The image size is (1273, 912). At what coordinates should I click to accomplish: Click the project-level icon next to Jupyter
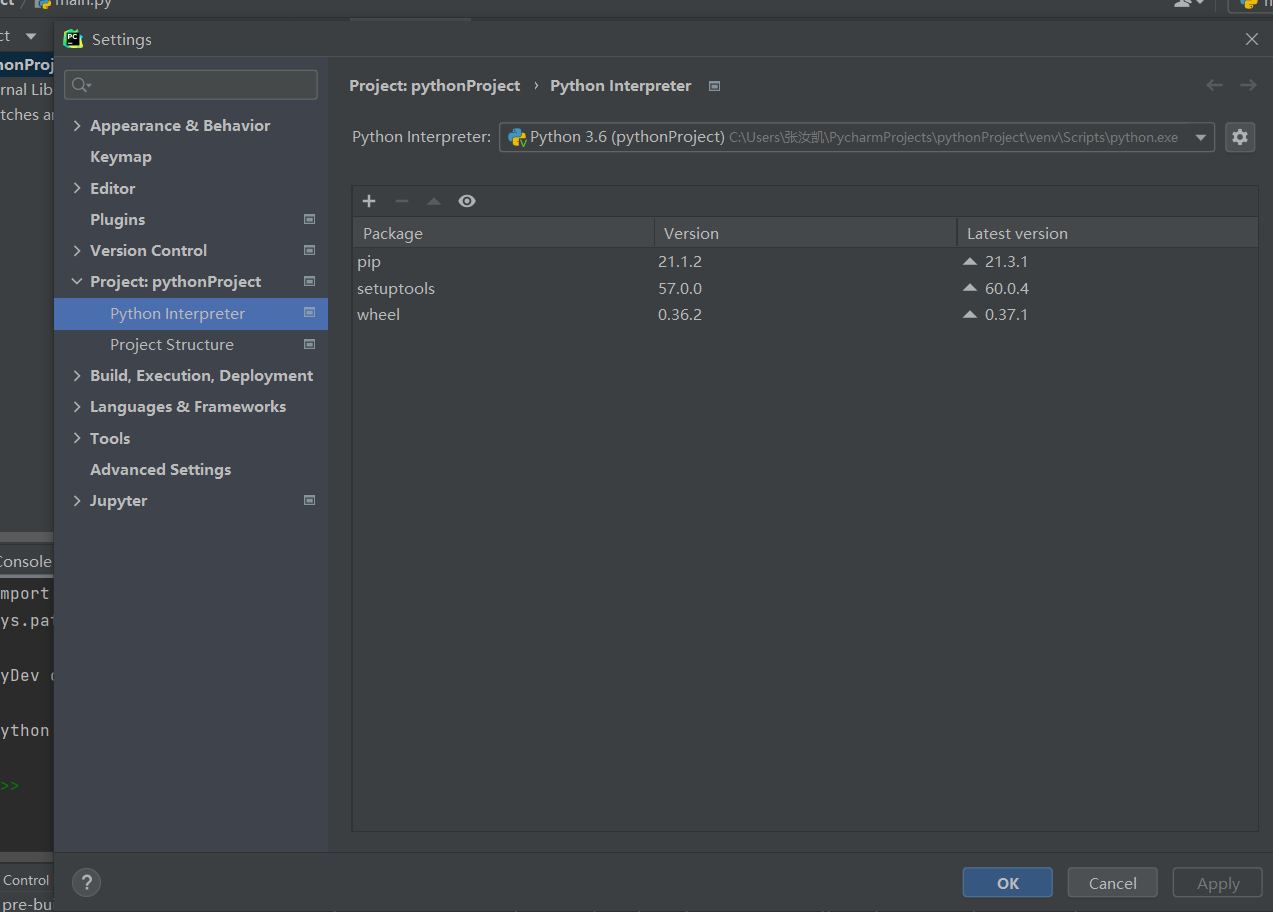coord(309,500)
